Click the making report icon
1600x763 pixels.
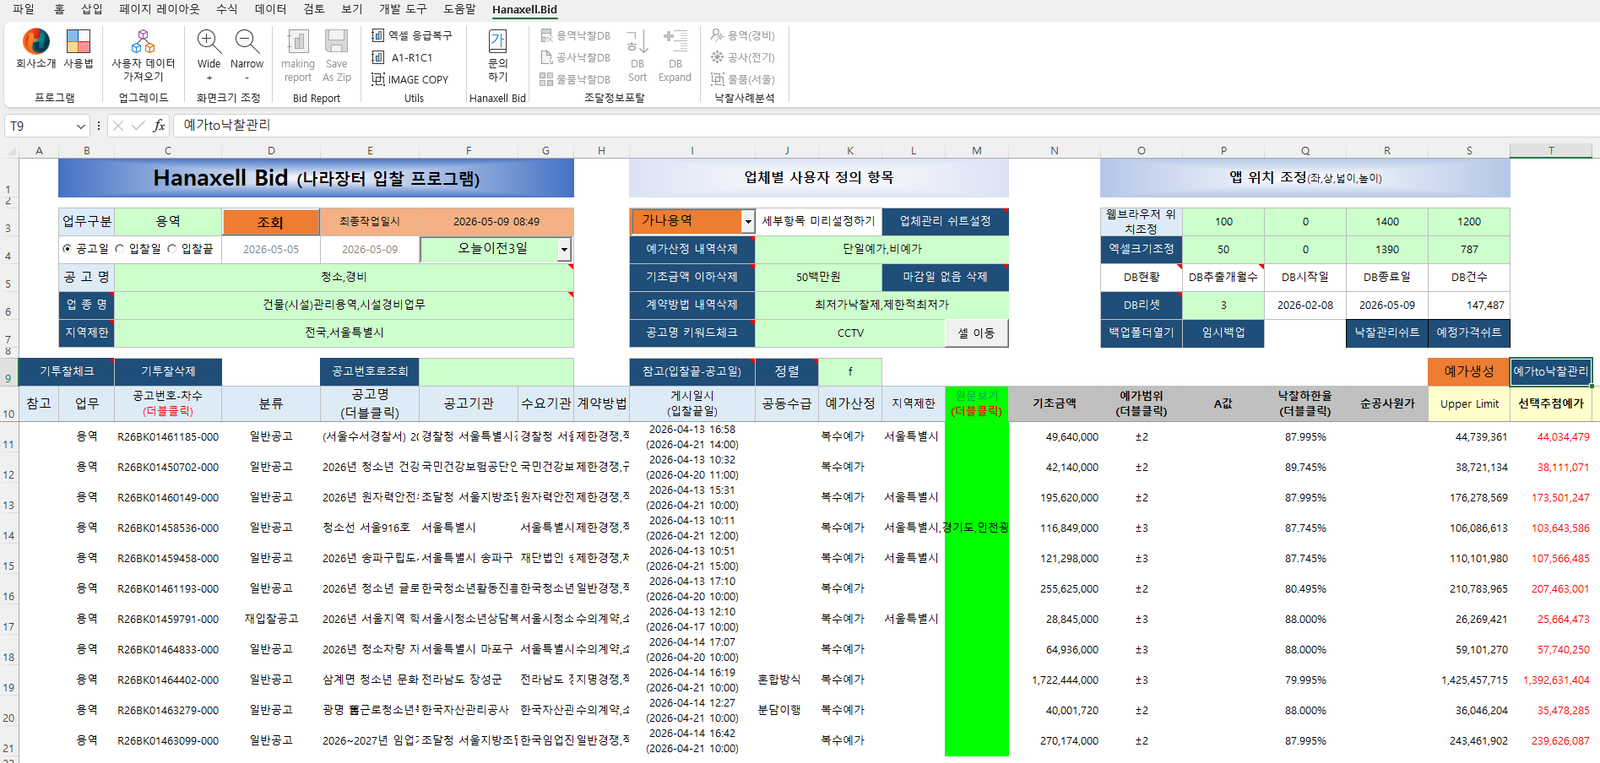pos(298,55)
